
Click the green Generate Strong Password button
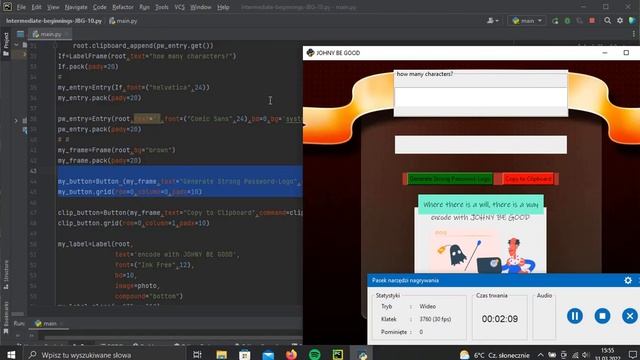click(450, 179)
